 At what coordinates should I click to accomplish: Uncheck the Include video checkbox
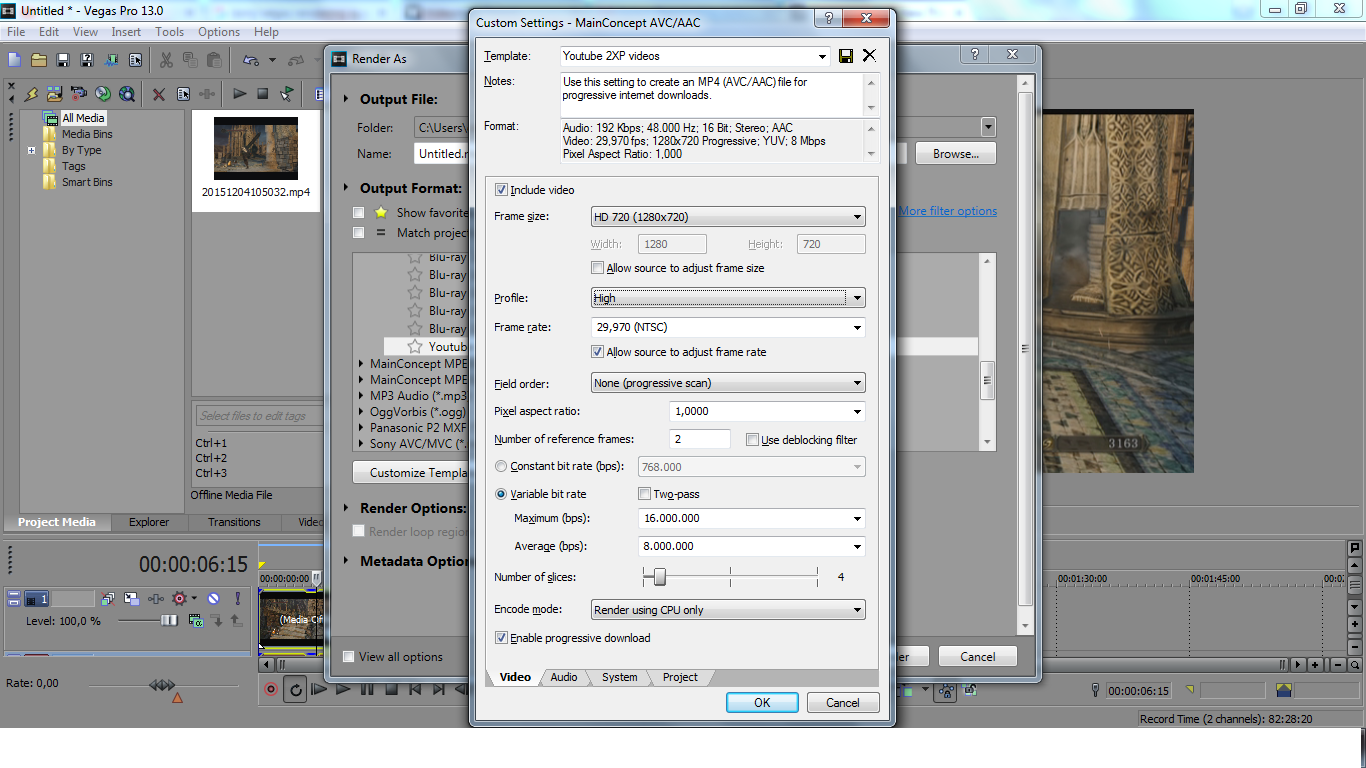coord(502,190)
